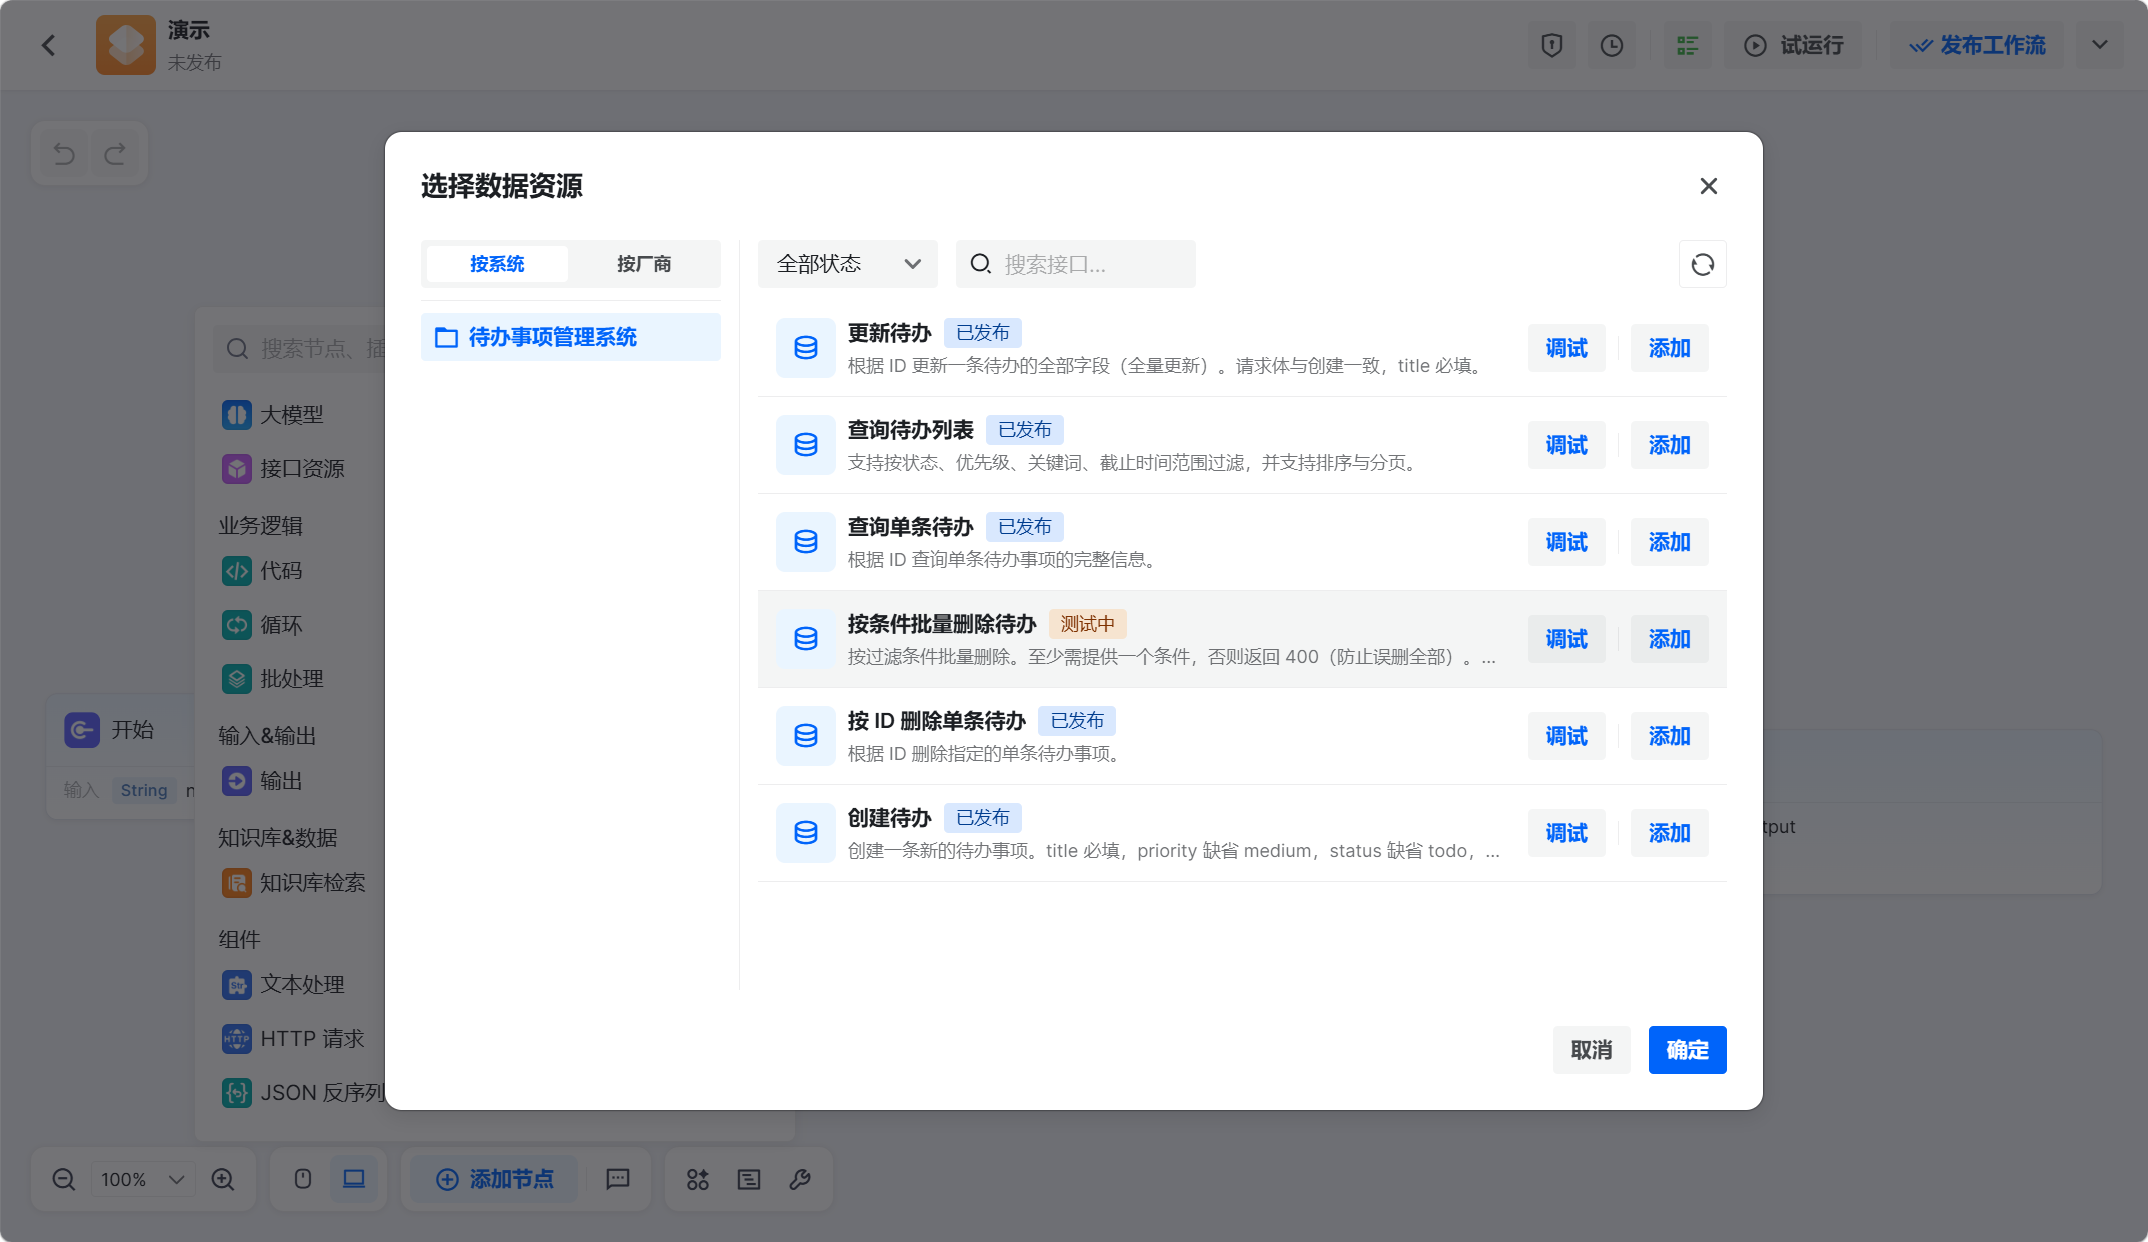This screenshot has height=1242, width=2148.
Task: Click 调试 for 按条件批量删除待办
Action: point(1566,639)
